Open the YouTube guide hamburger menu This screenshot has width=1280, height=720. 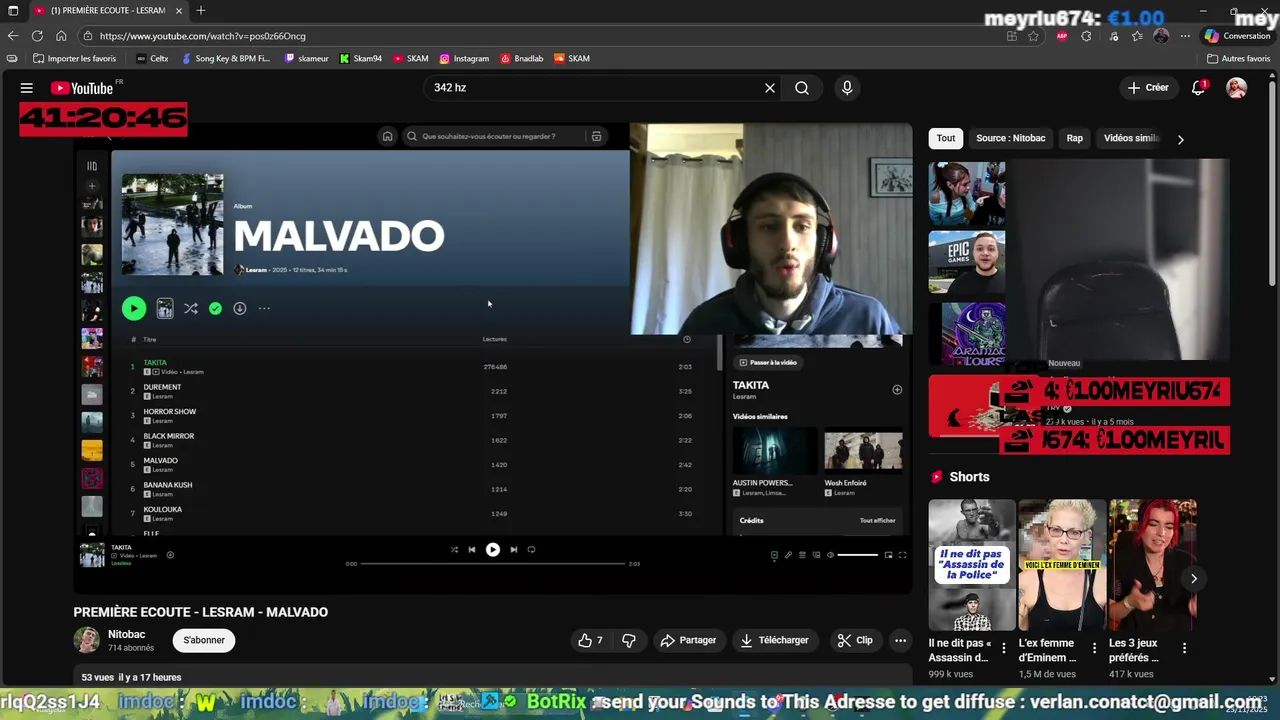tap(27, 88)
